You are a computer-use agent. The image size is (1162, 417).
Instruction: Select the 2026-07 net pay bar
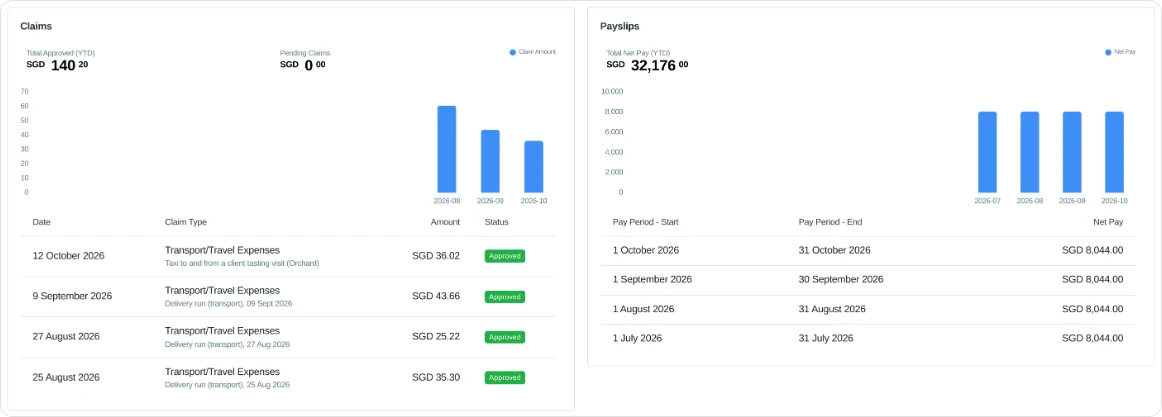pos(987,153)
